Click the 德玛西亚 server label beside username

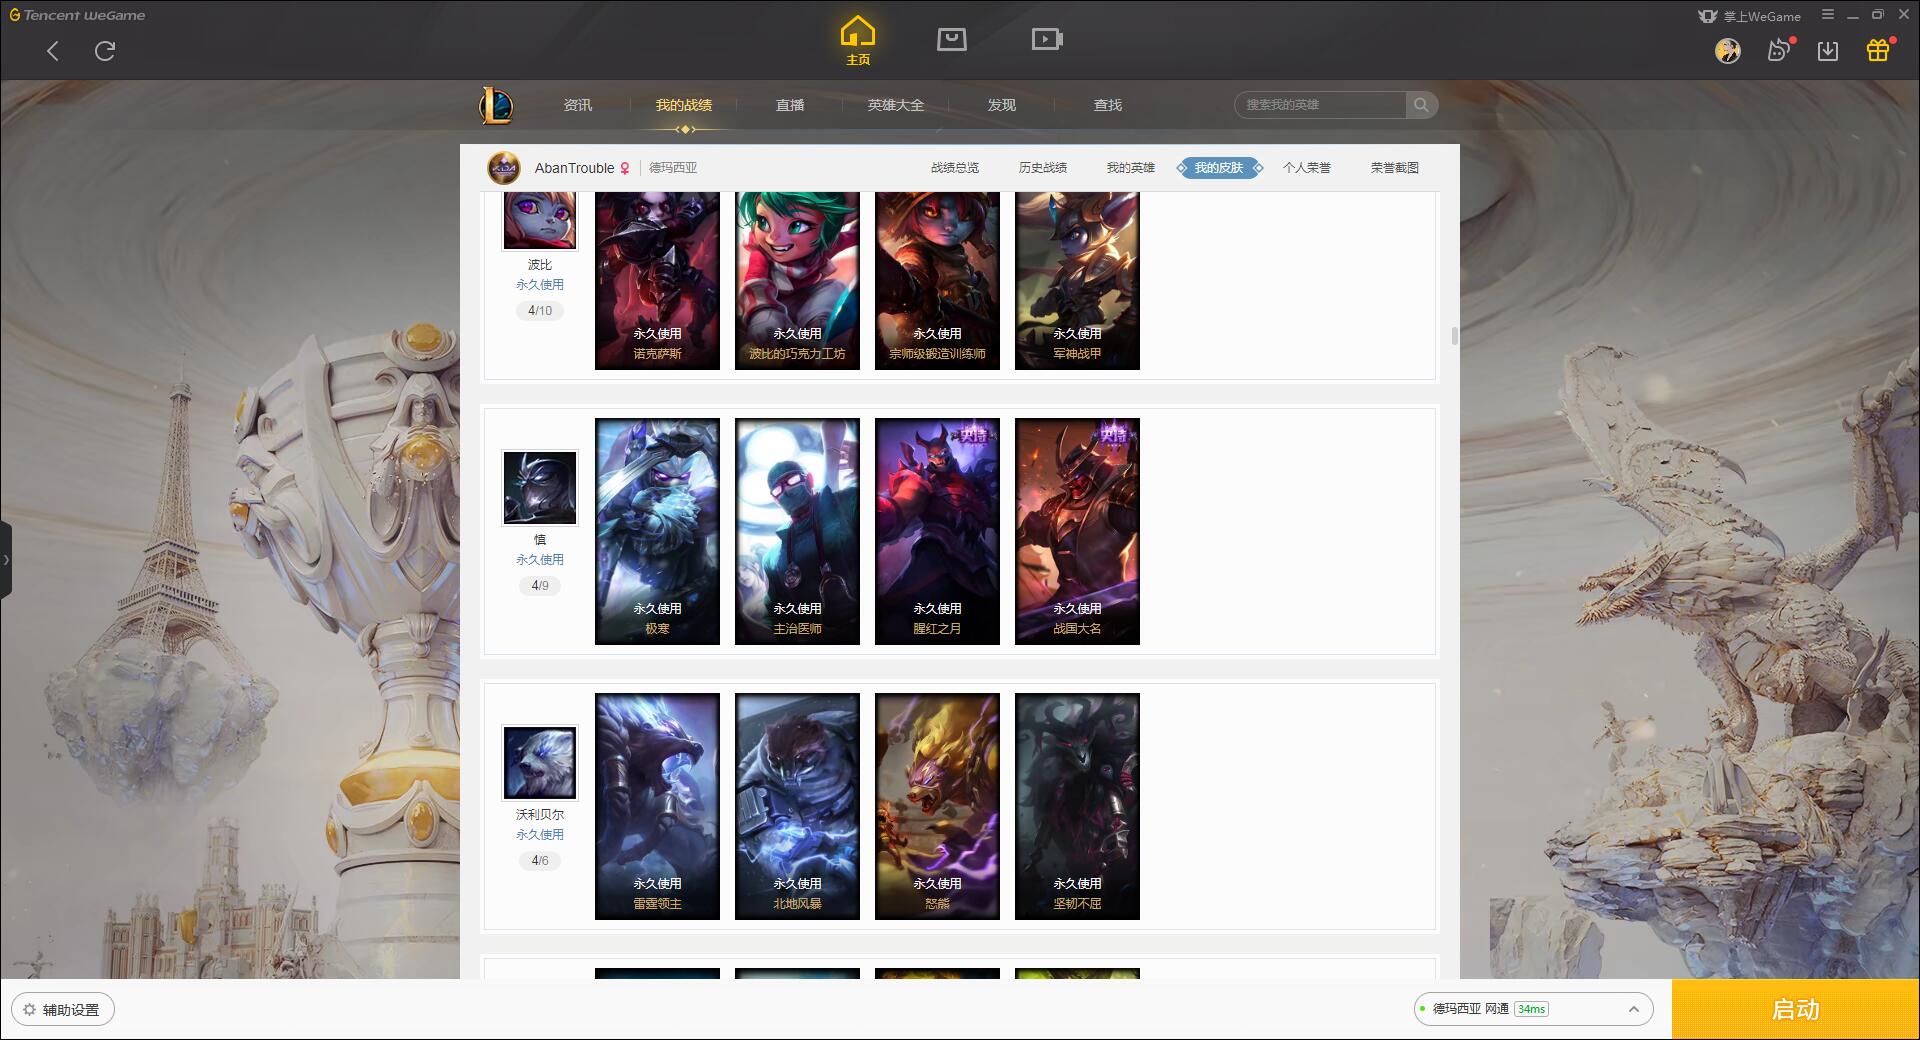(673, 168)
